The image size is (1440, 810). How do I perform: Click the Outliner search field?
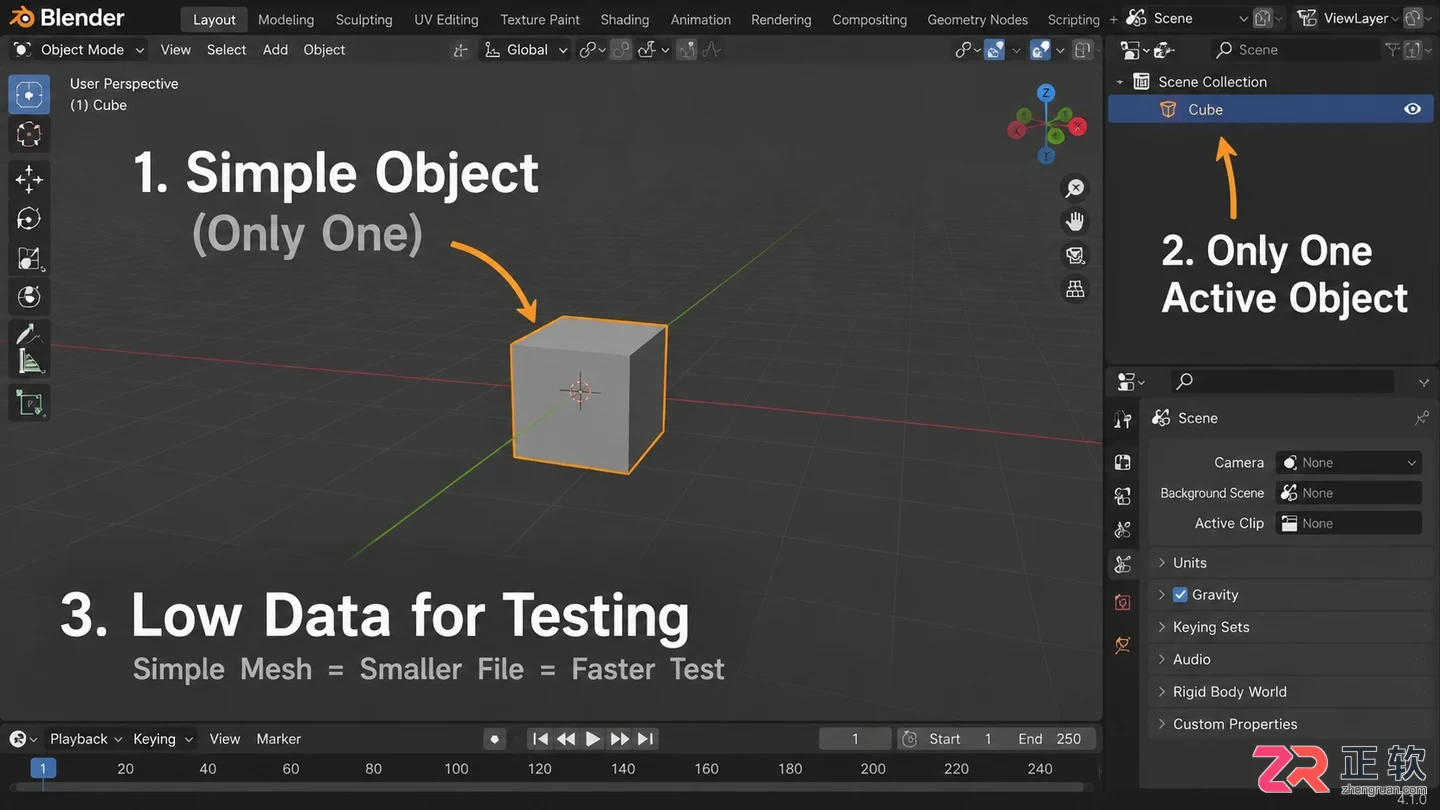1295,50
